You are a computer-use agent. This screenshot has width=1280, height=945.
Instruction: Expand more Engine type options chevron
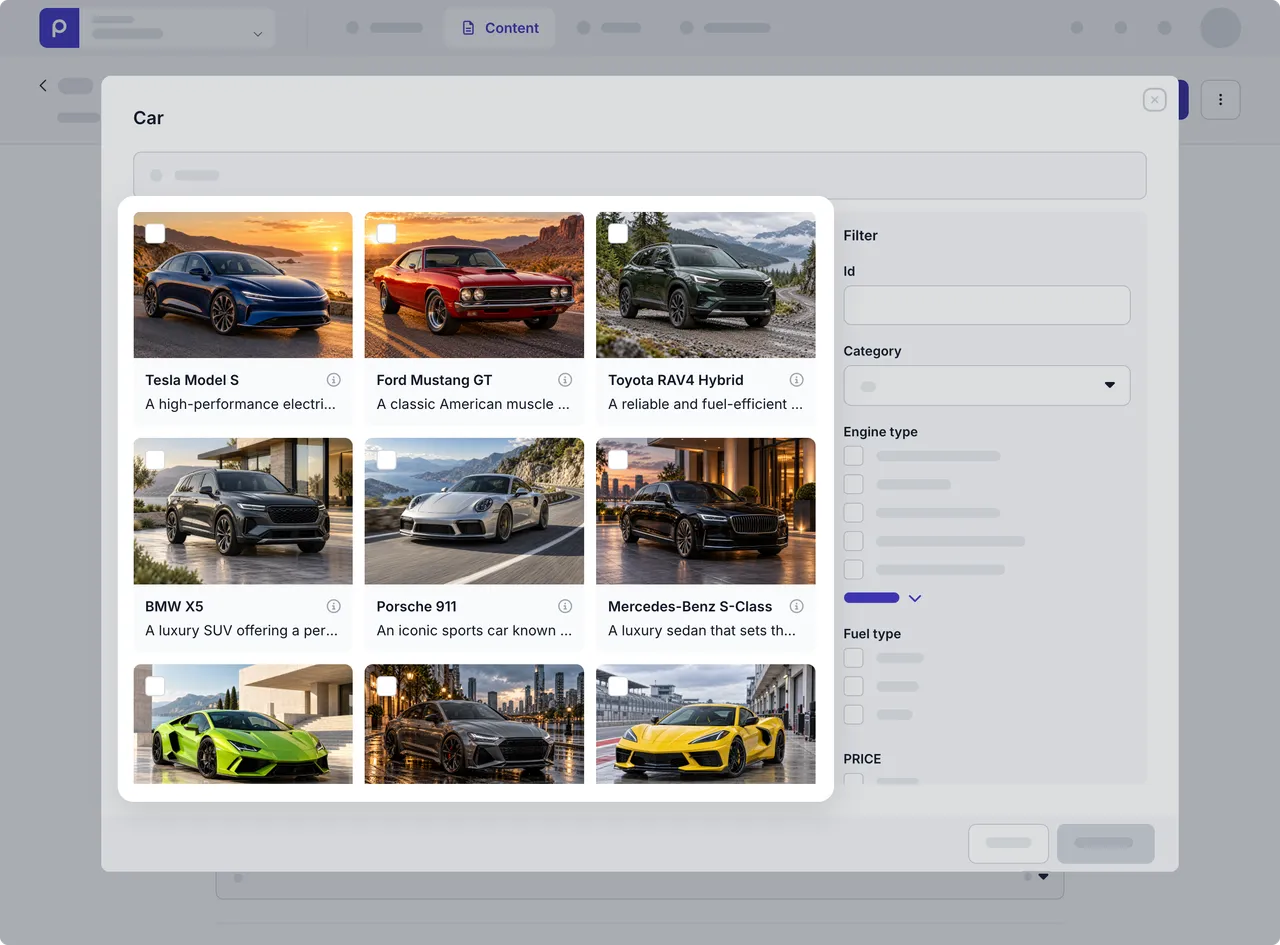[x=914, y=598]
